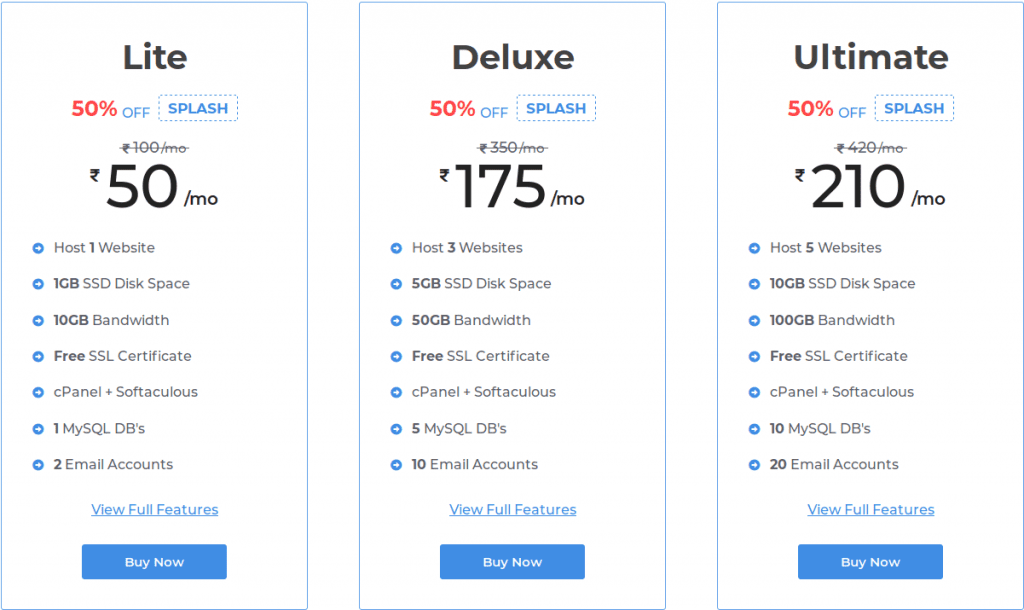
Task: View full features of Deluxe plan
Action: (x=513, y=509)
